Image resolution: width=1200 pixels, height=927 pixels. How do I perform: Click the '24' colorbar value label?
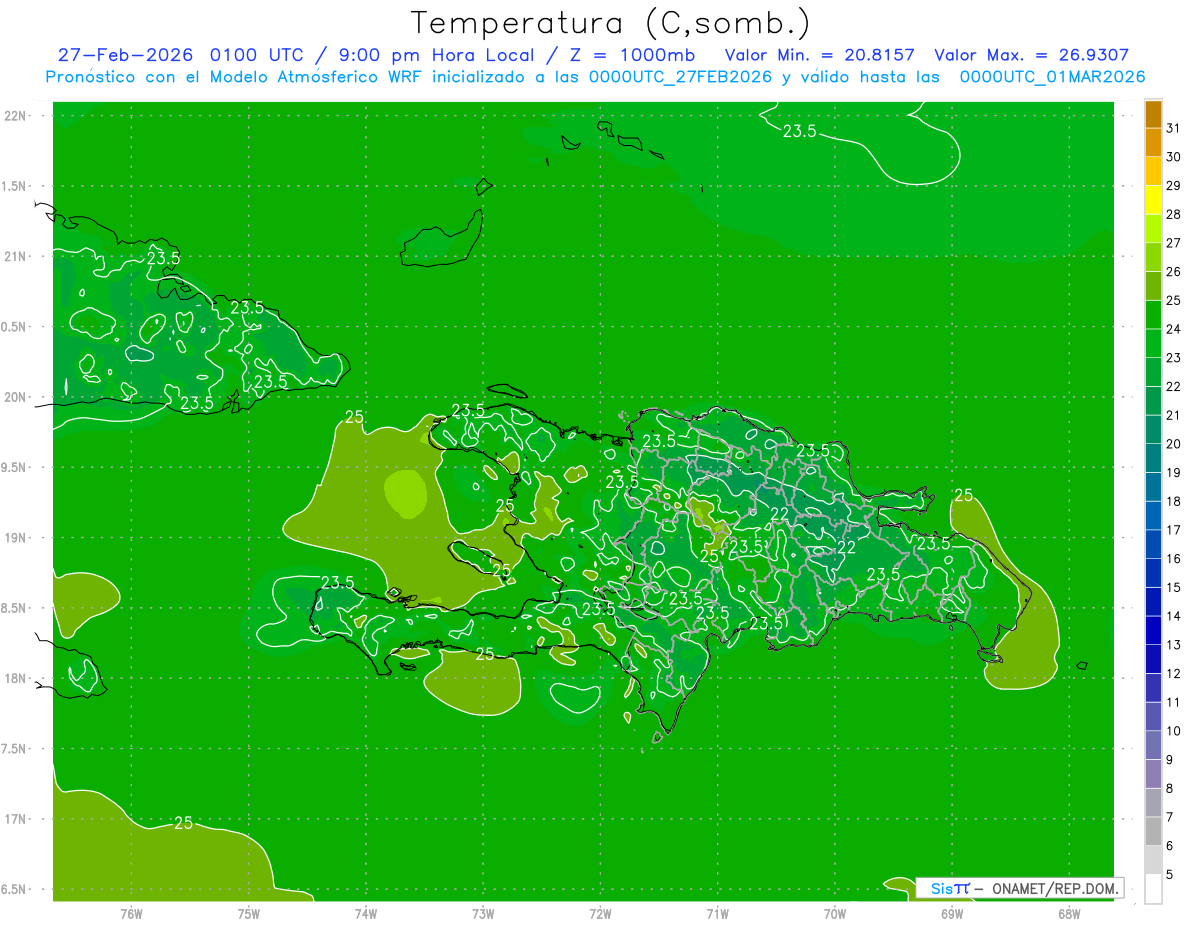pyautogui.click(x=1174, y=329)
